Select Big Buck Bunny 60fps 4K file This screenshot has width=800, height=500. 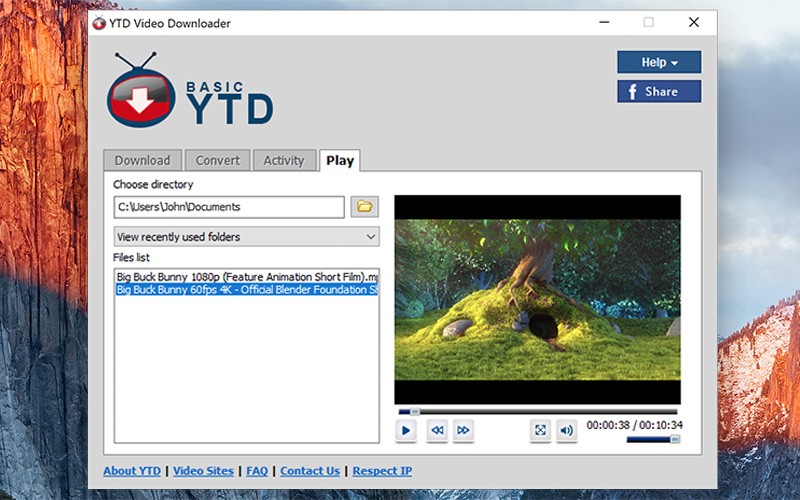(x=247, y=290)
